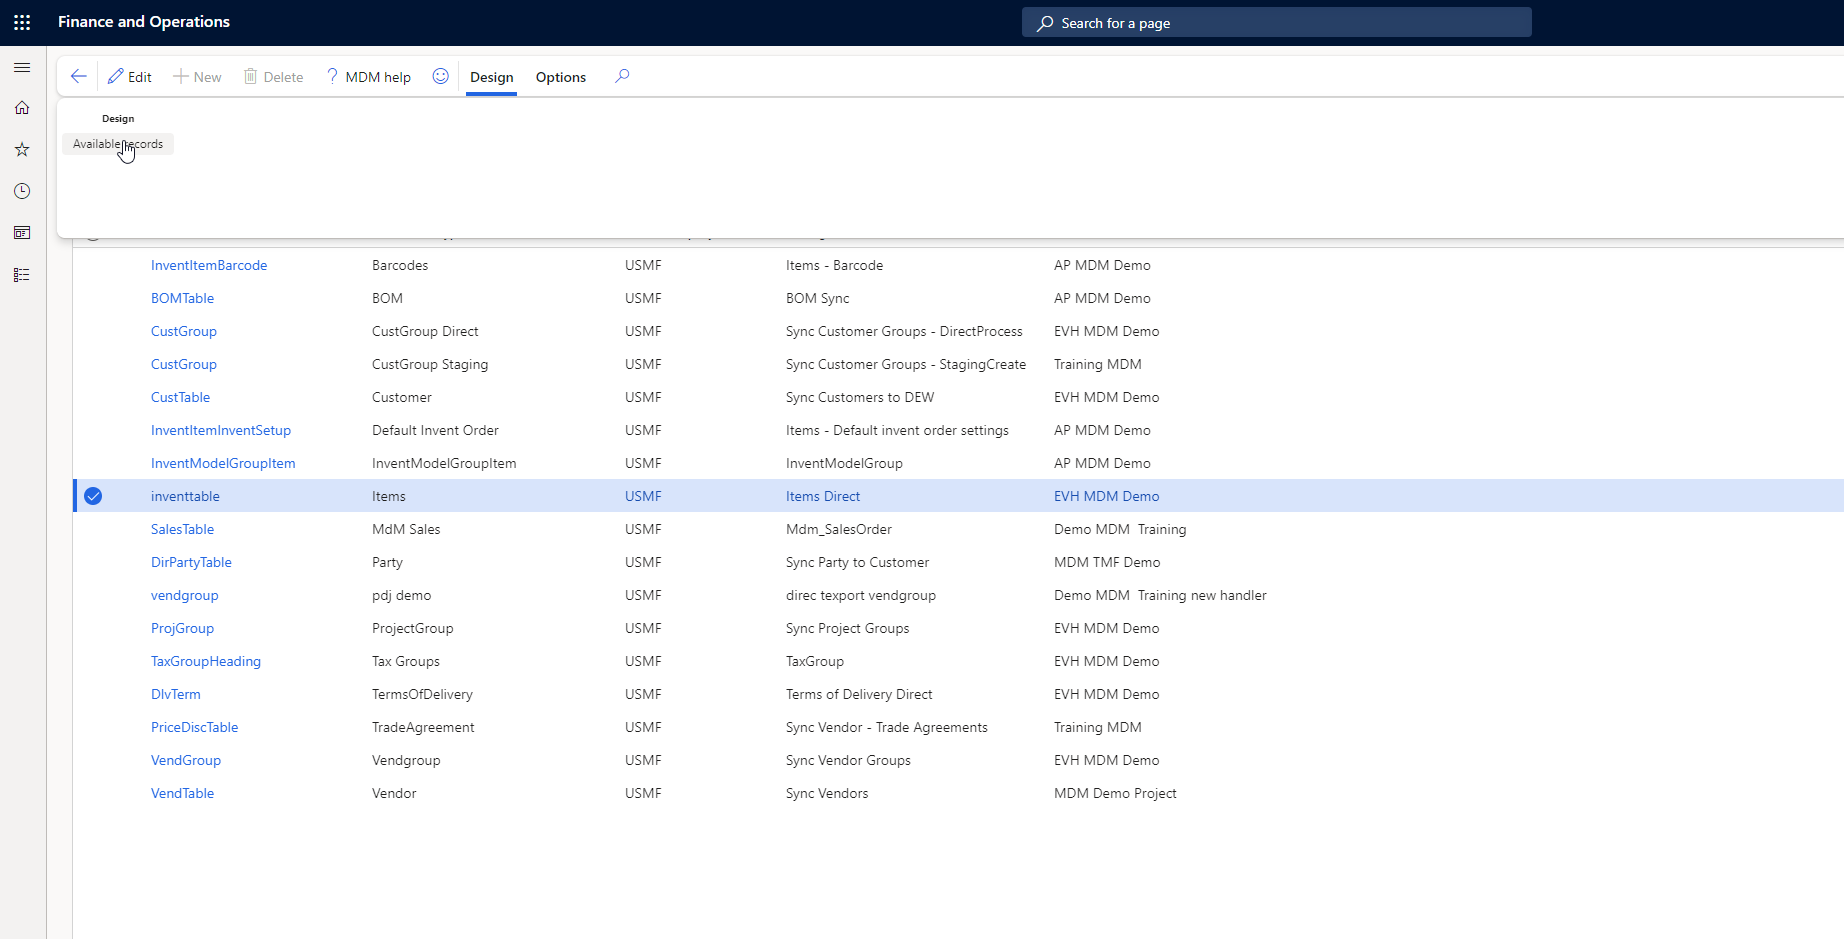Open the TaxGroupHeading link
Image resolution: width=1844 pixels, height=939 pixels.
(206, 661)
